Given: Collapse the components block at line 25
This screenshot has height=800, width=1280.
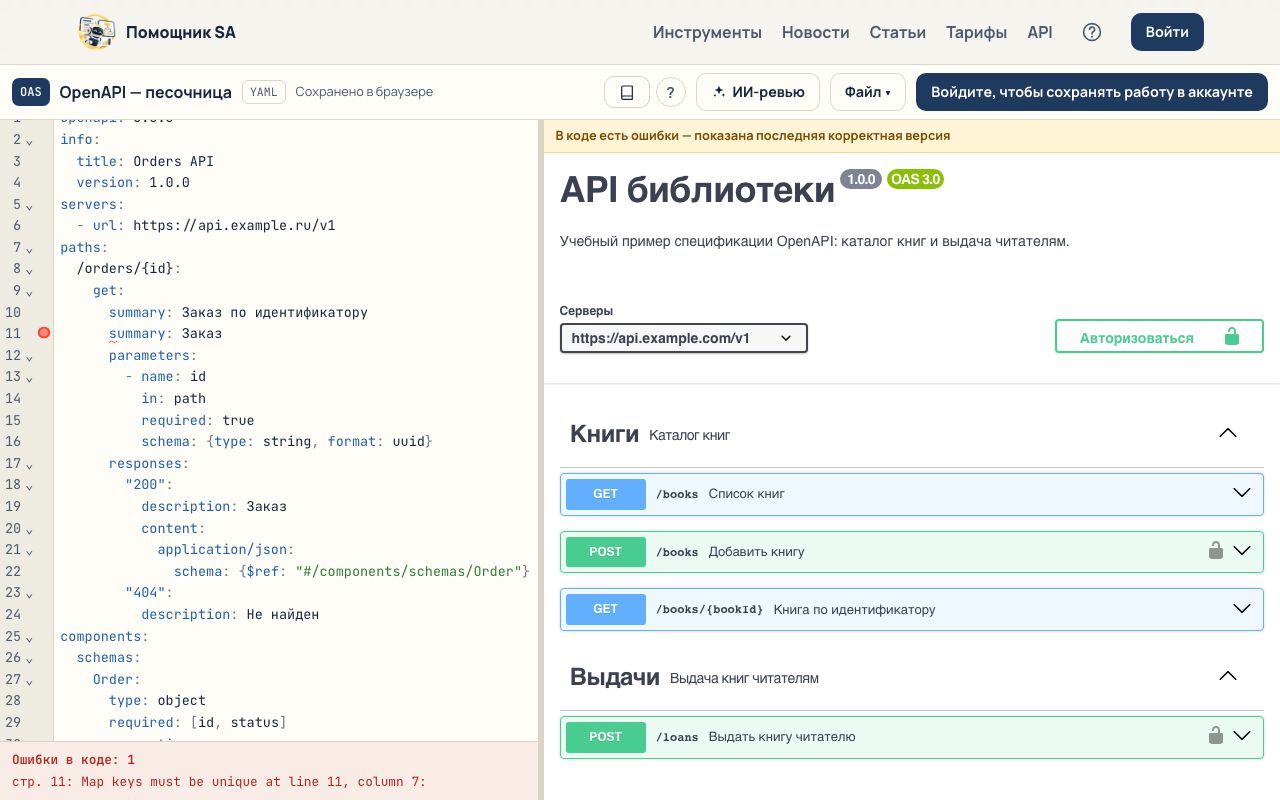Looking at the screenshot, I should 29,637.
